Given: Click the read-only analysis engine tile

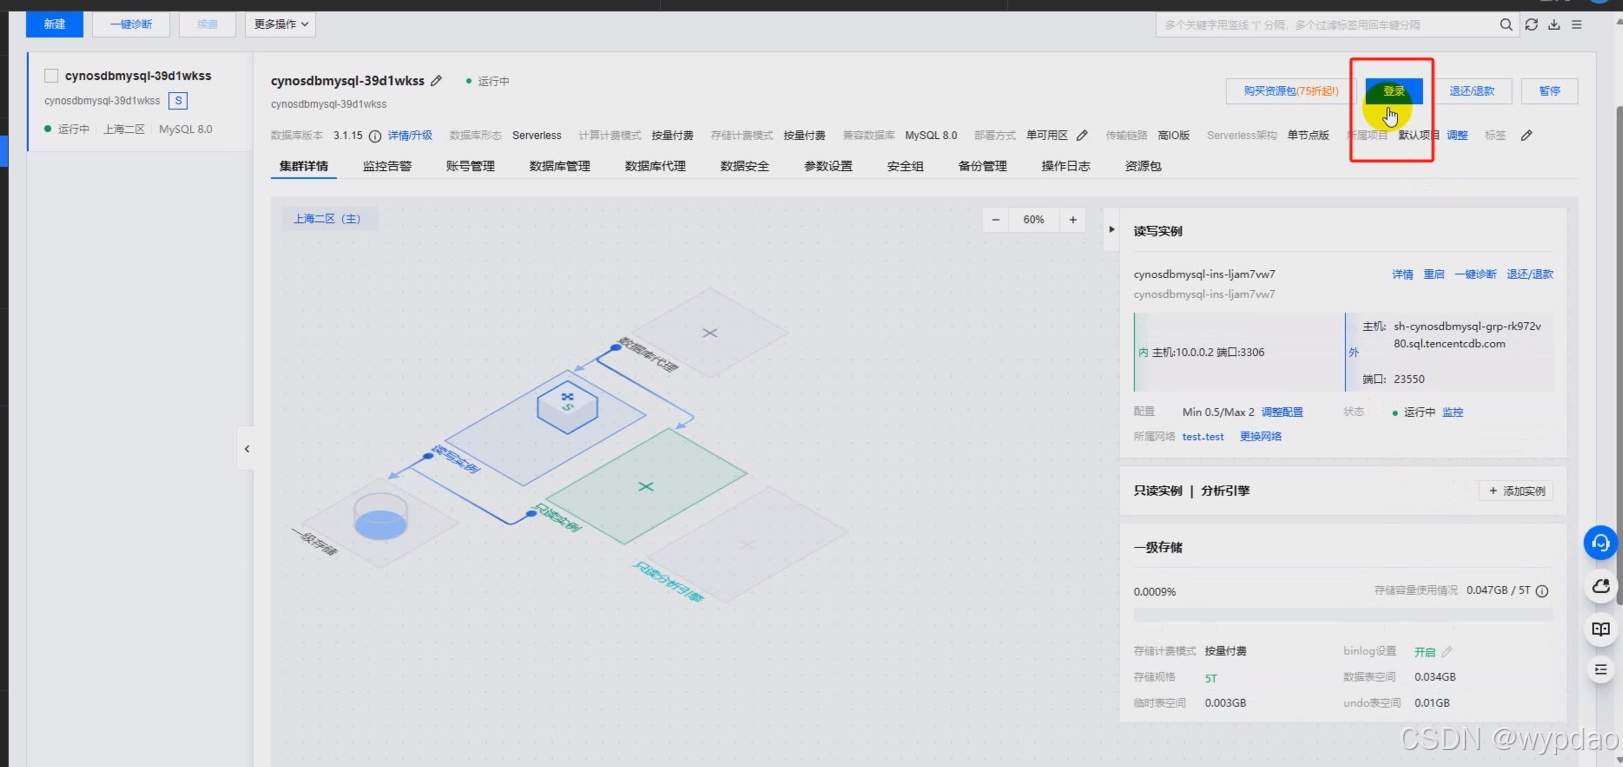Looking at the screenshot, I should click(x=747, y=545).
